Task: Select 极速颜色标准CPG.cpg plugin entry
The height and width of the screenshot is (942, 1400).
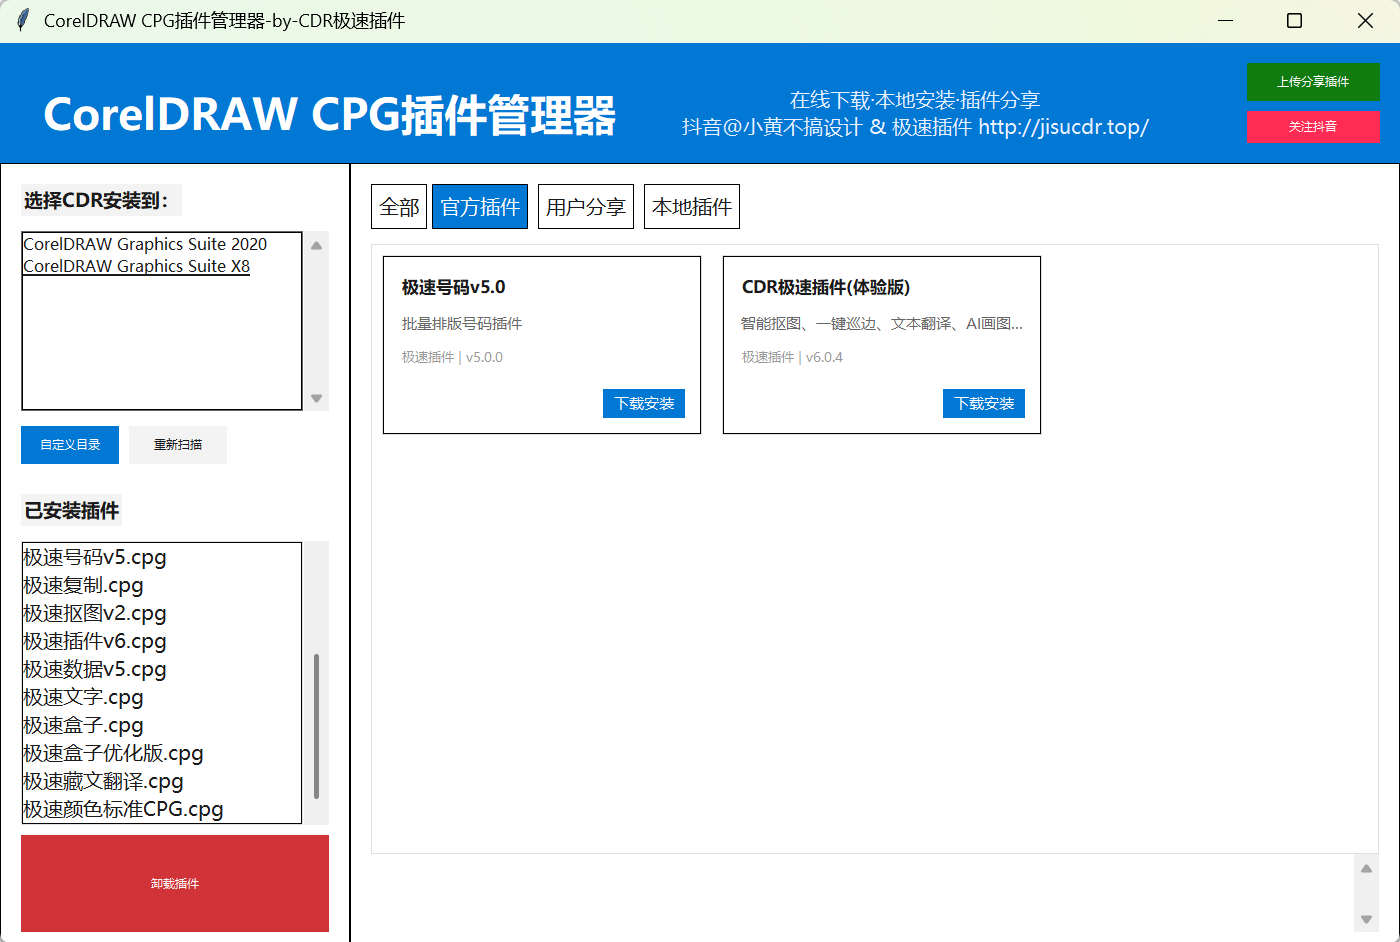Action: [x=122, y=809]
